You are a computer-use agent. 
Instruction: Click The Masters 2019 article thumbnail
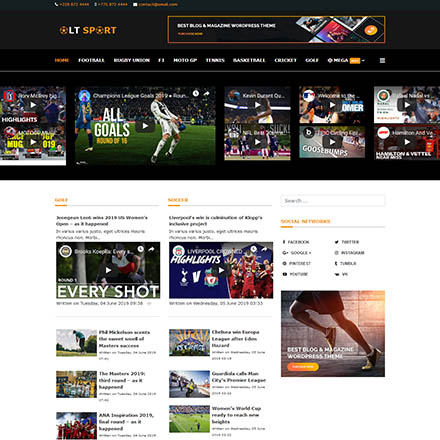pyautogui.click(x=76, y=384)
